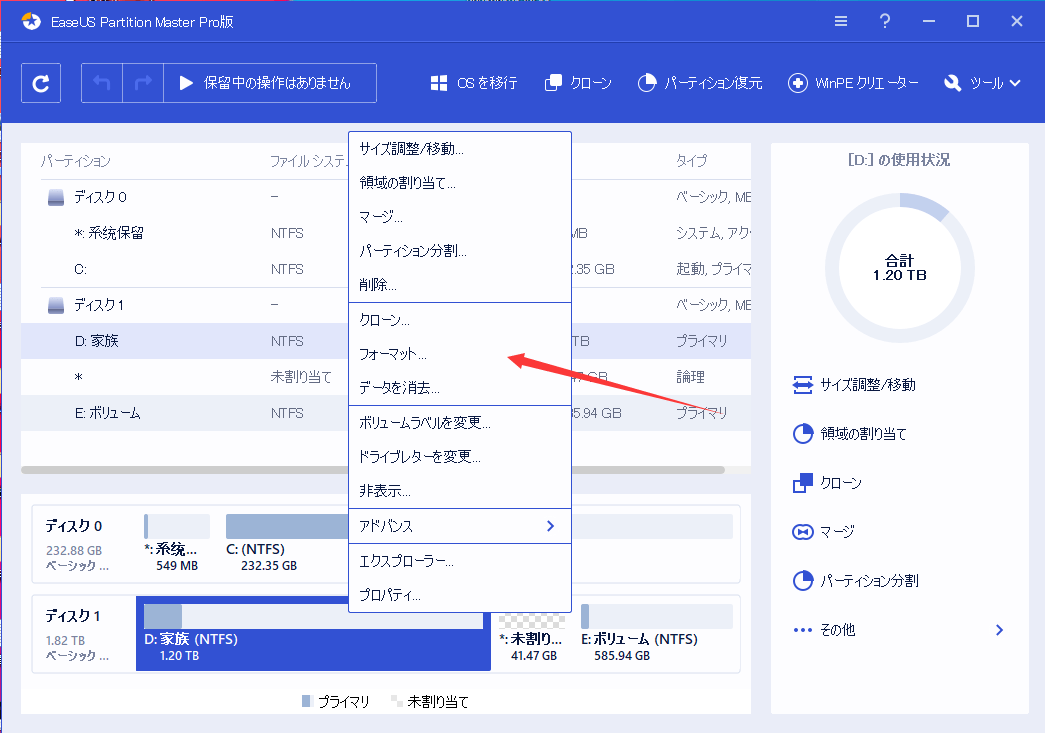Click the partition list horizontal scrollbar
The height and width of the screenshot is (733, 1045).
pyautogui.click(x=373, y=470)
